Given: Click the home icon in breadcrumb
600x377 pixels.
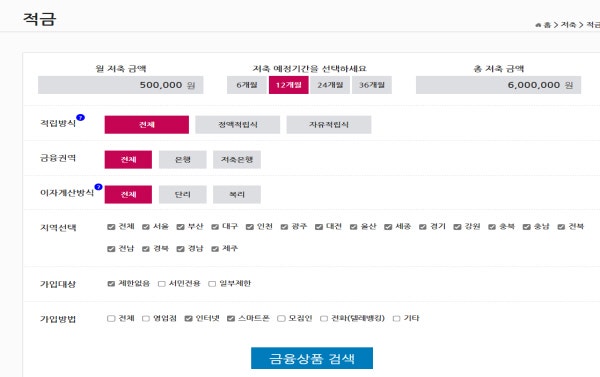Looking at the screenshot, I should click(x=538, y=25).
